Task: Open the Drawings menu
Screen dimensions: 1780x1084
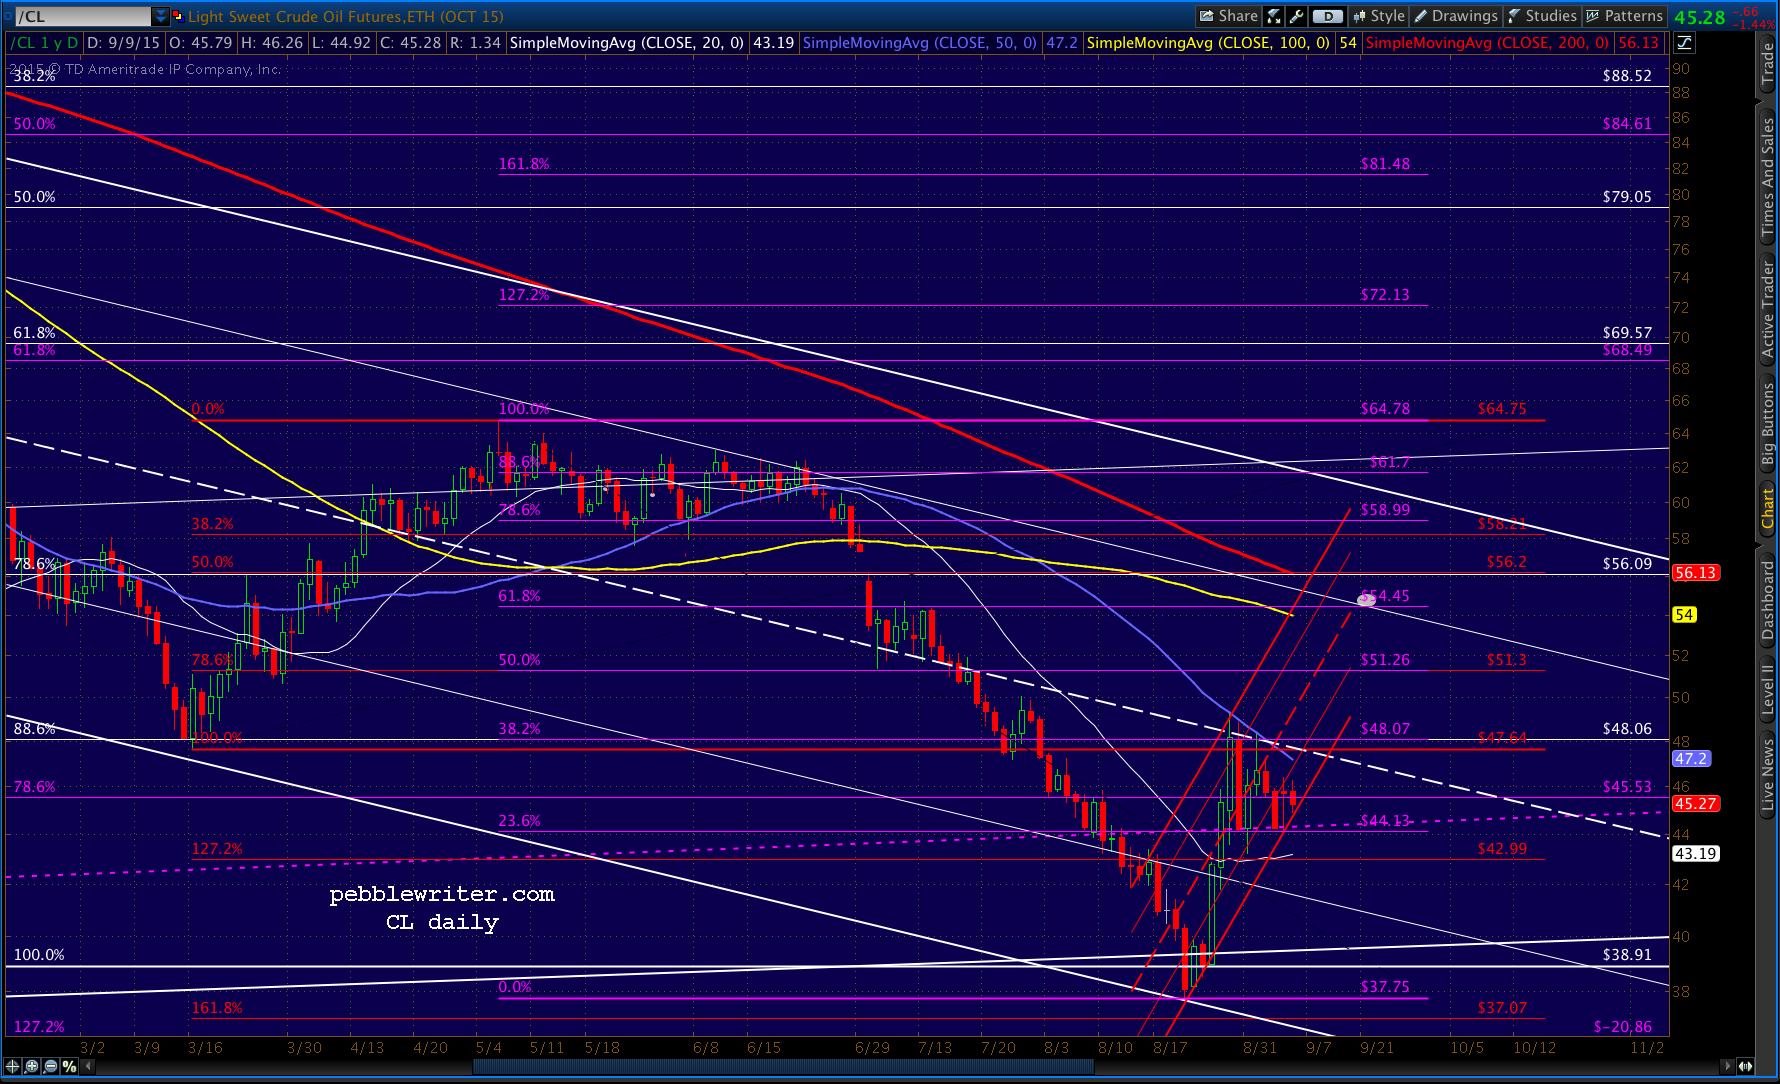Action: [x=1456, y=16]
